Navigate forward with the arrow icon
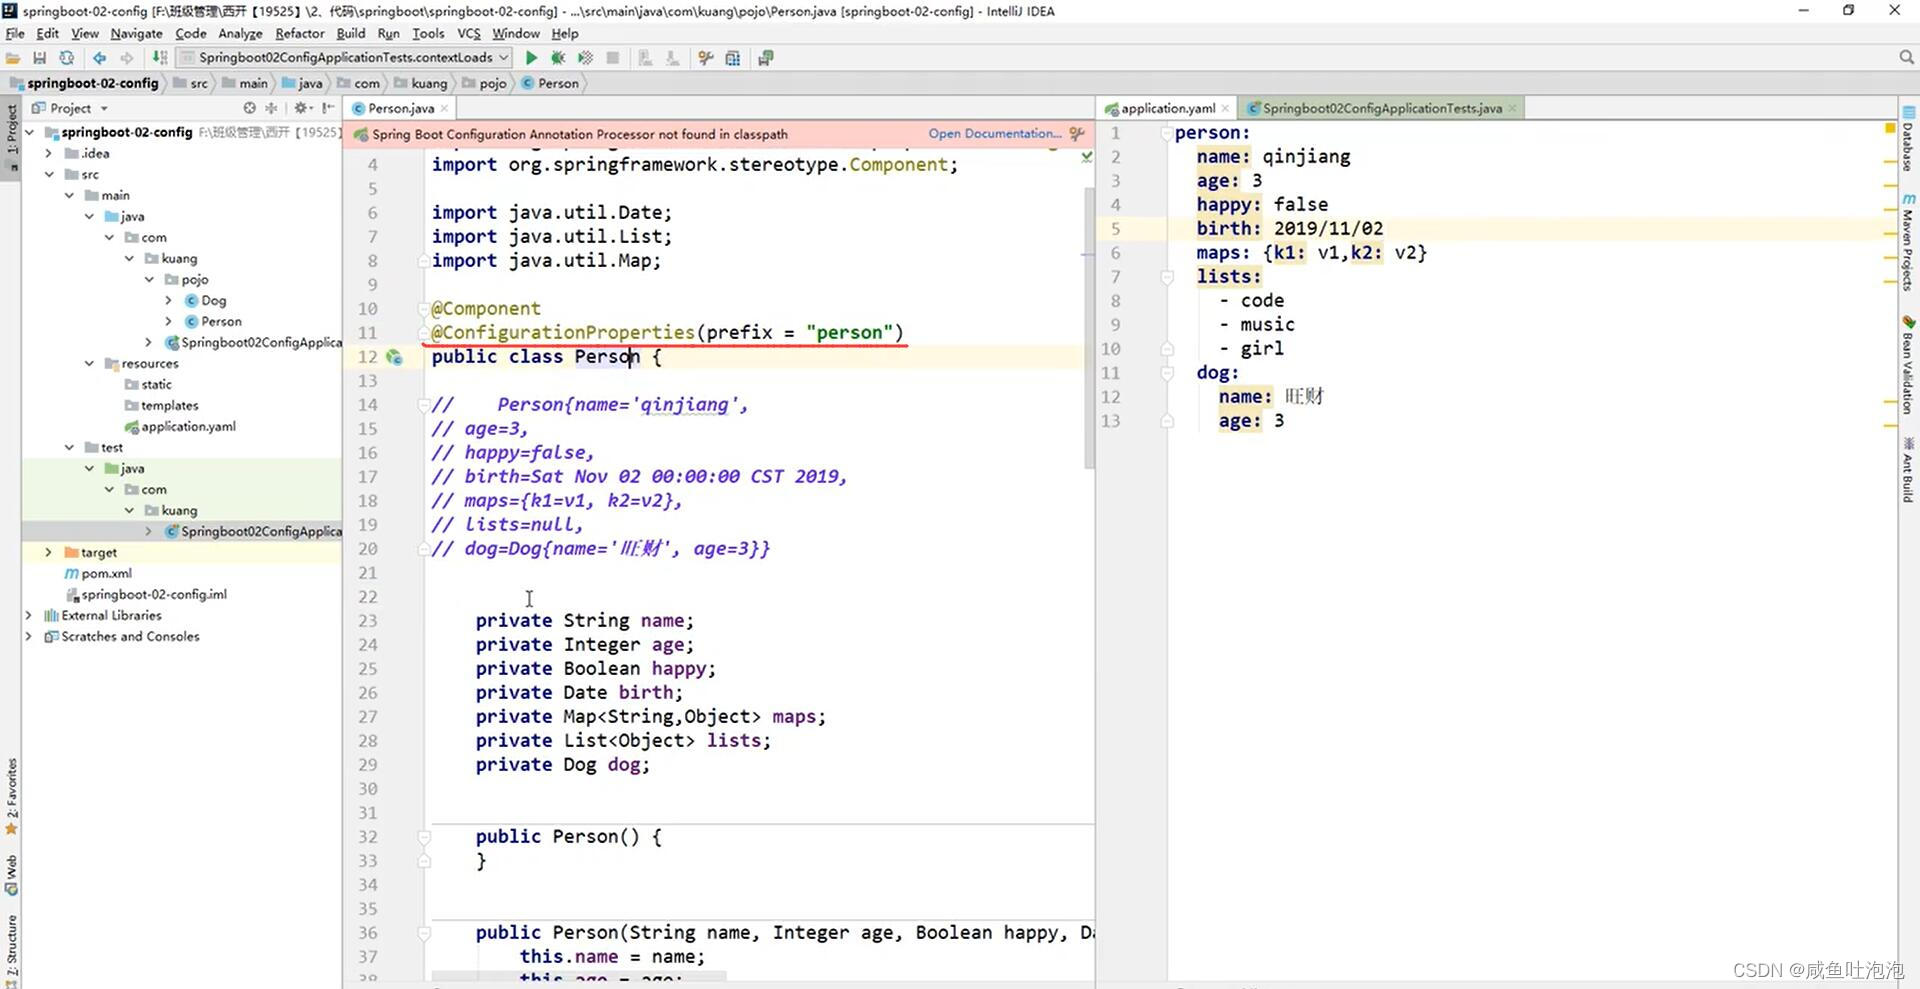 click(x=126, y=58)
